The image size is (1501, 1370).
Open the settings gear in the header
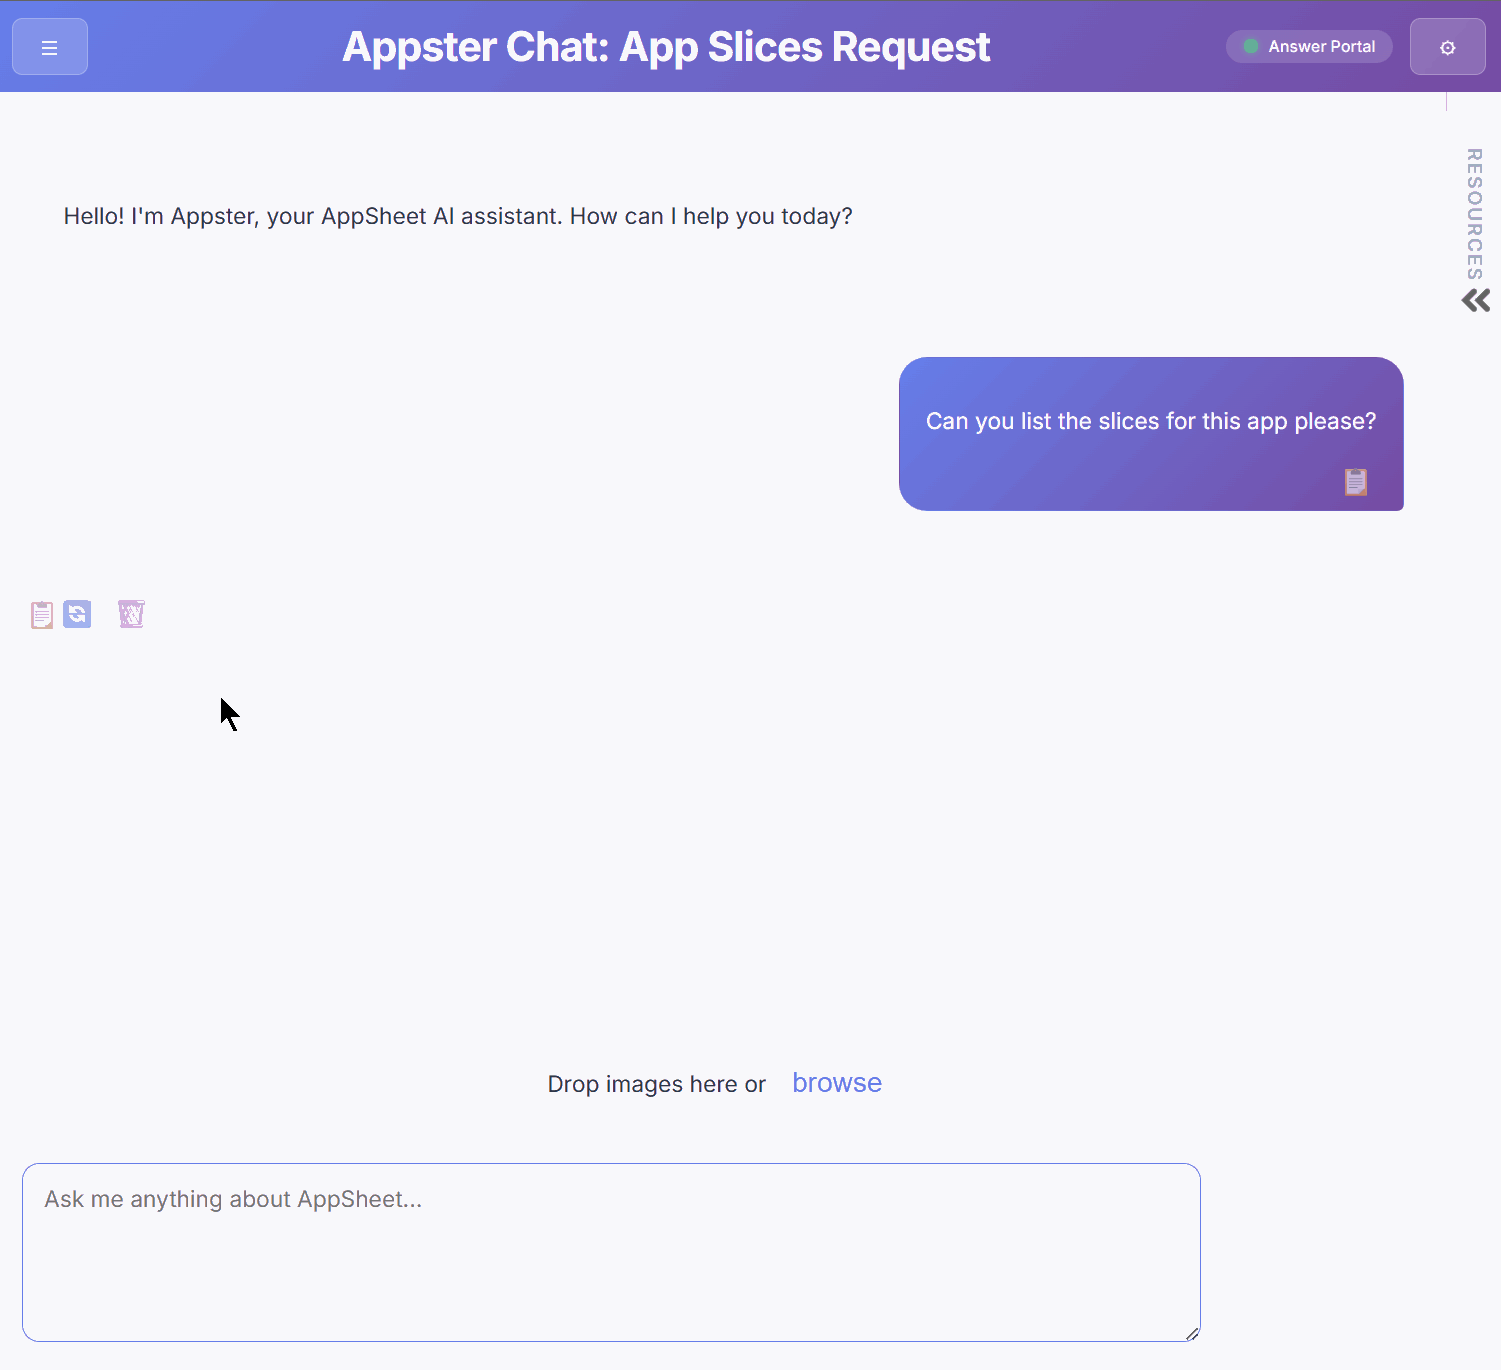[1447, 46]
